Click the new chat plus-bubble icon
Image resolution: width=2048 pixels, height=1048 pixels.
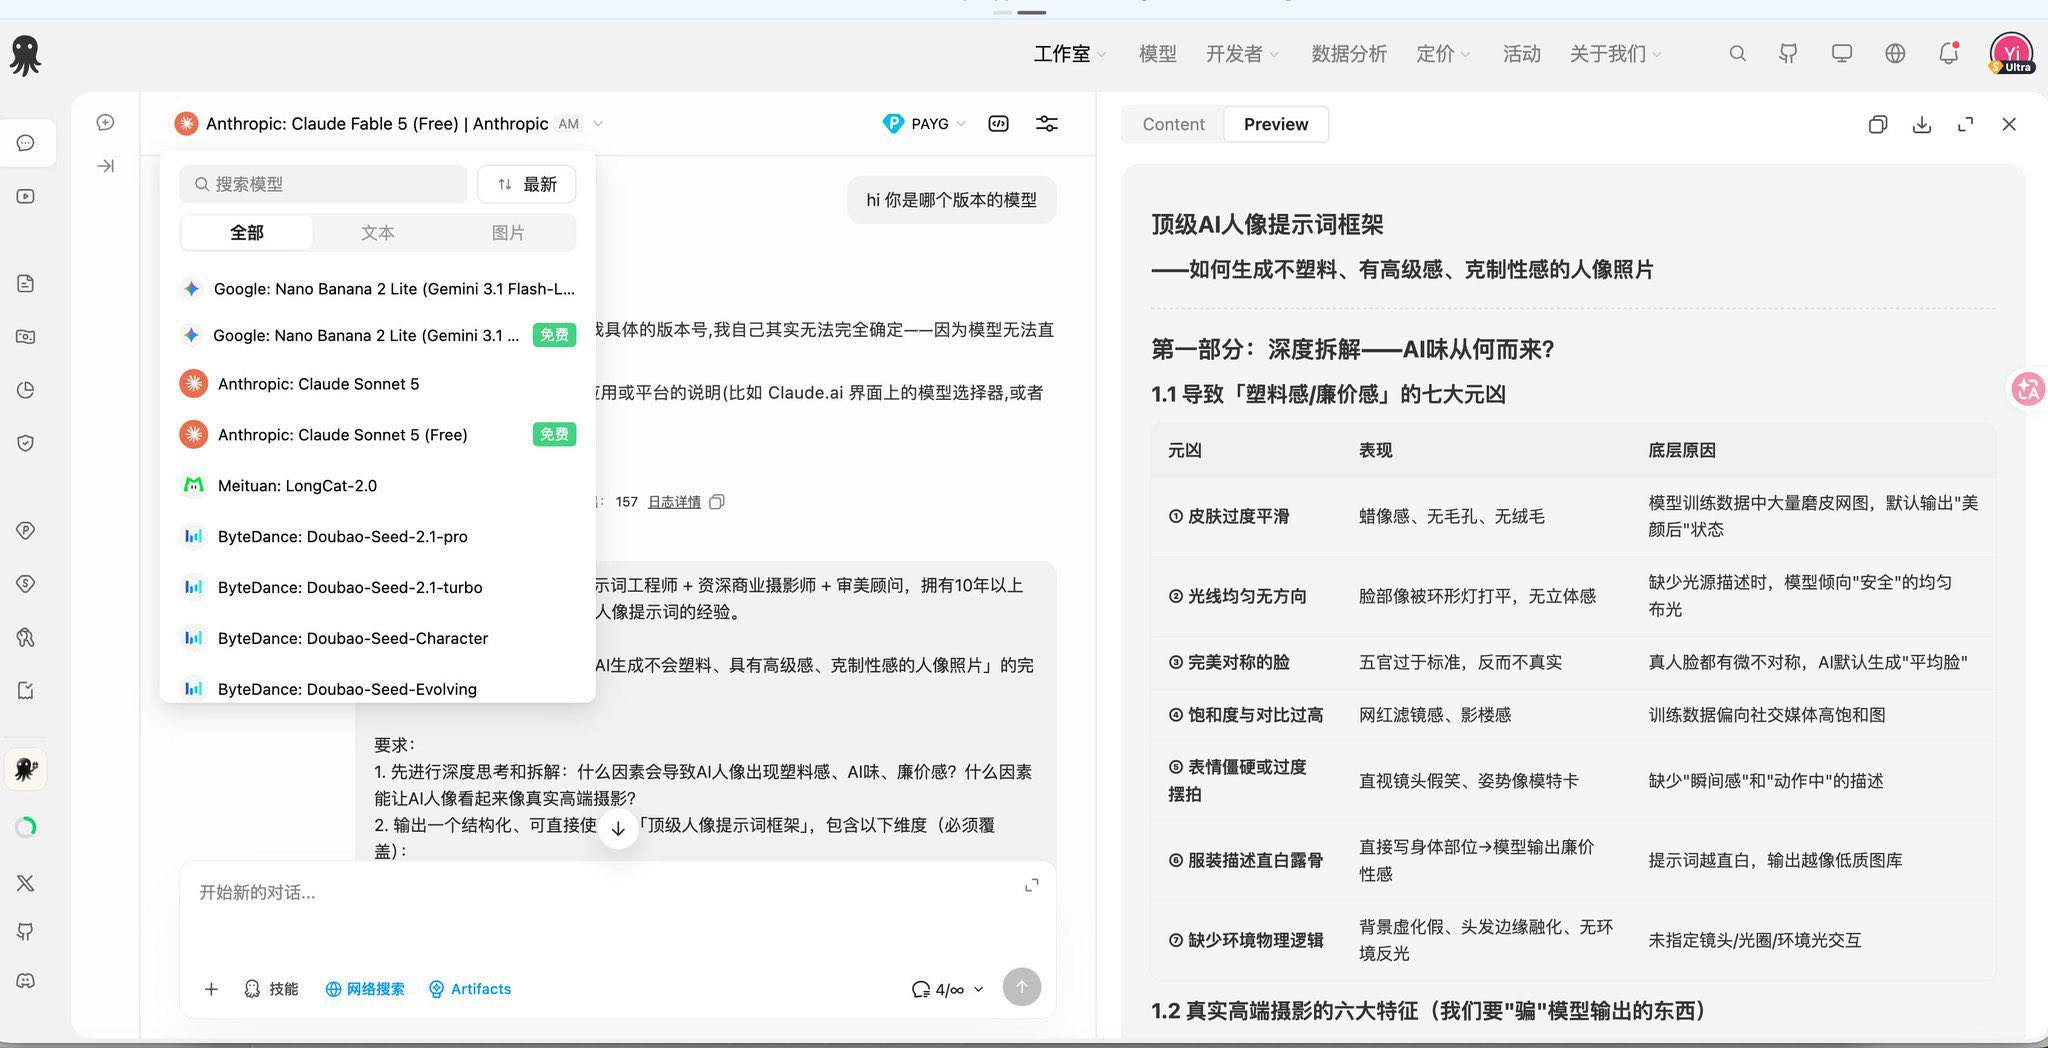click(105, 122)
